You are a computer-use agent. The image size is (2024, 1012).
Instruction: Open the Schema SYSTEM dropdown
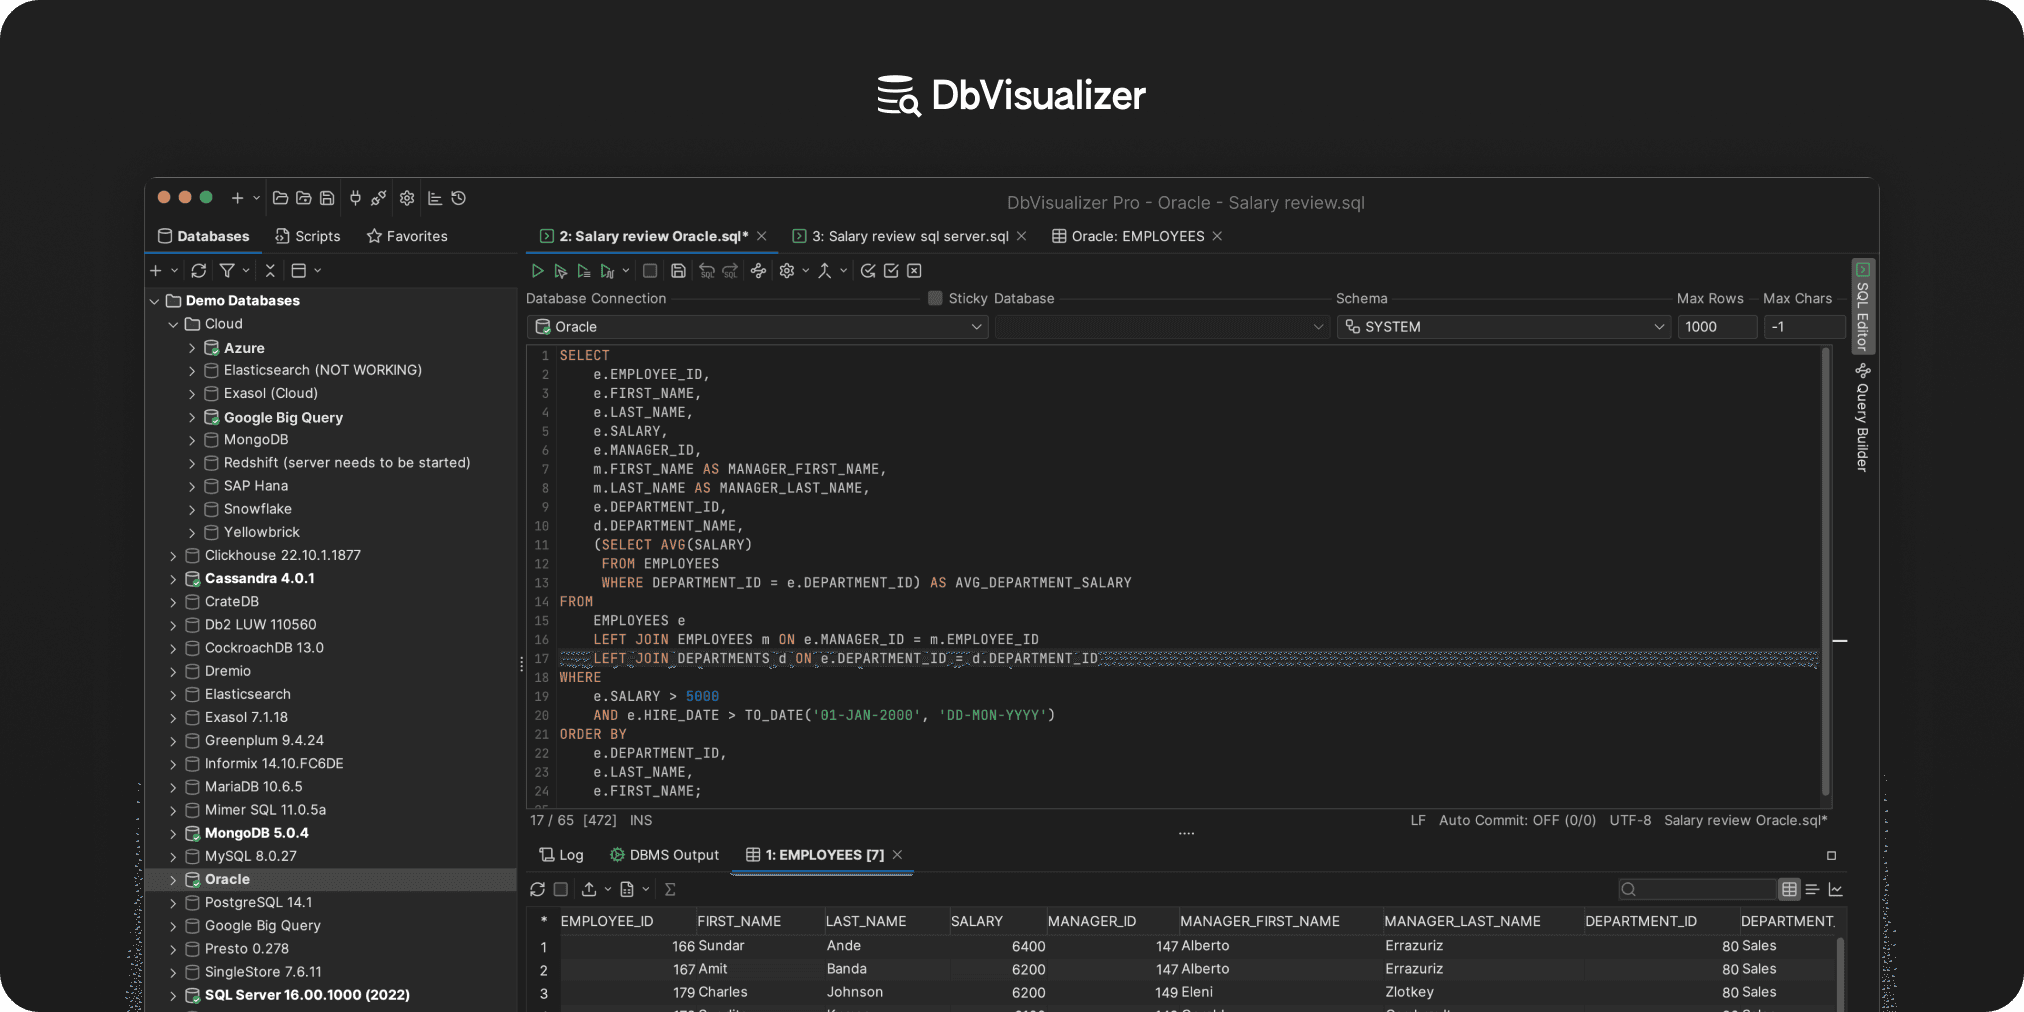(1503, 327)
